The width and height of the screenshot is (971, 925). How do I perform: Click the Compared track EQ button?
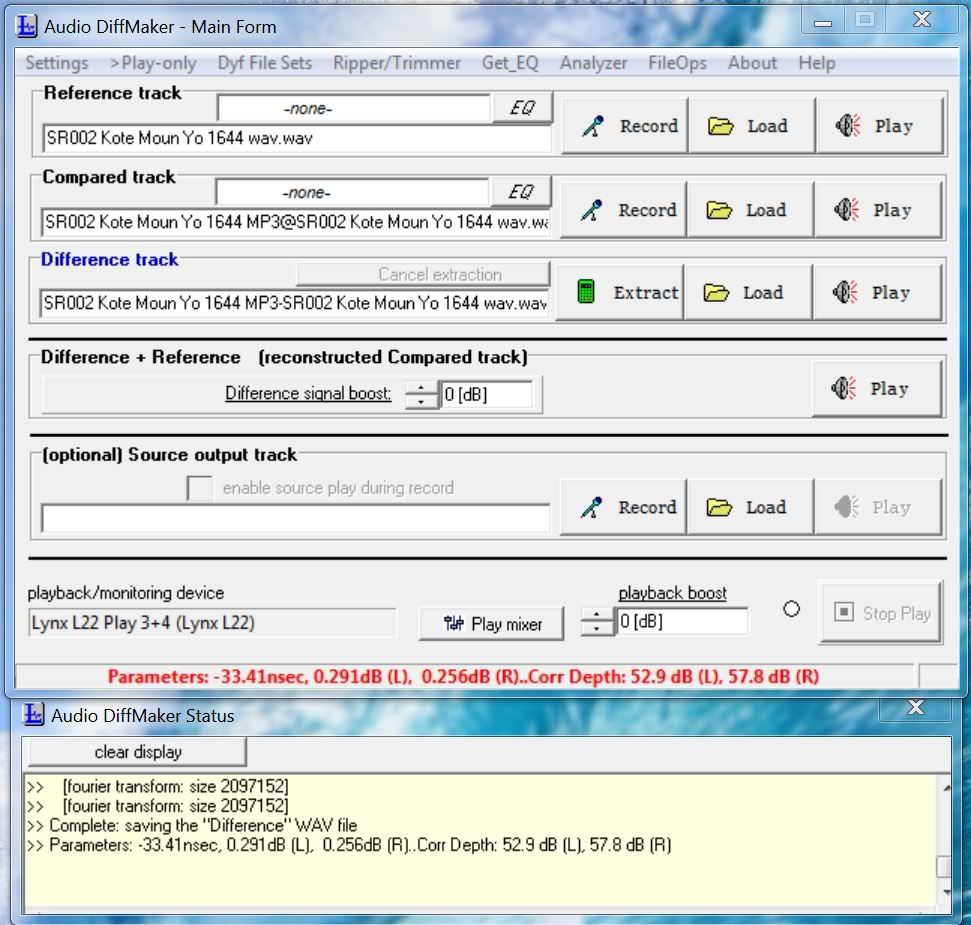coord(520,192)
